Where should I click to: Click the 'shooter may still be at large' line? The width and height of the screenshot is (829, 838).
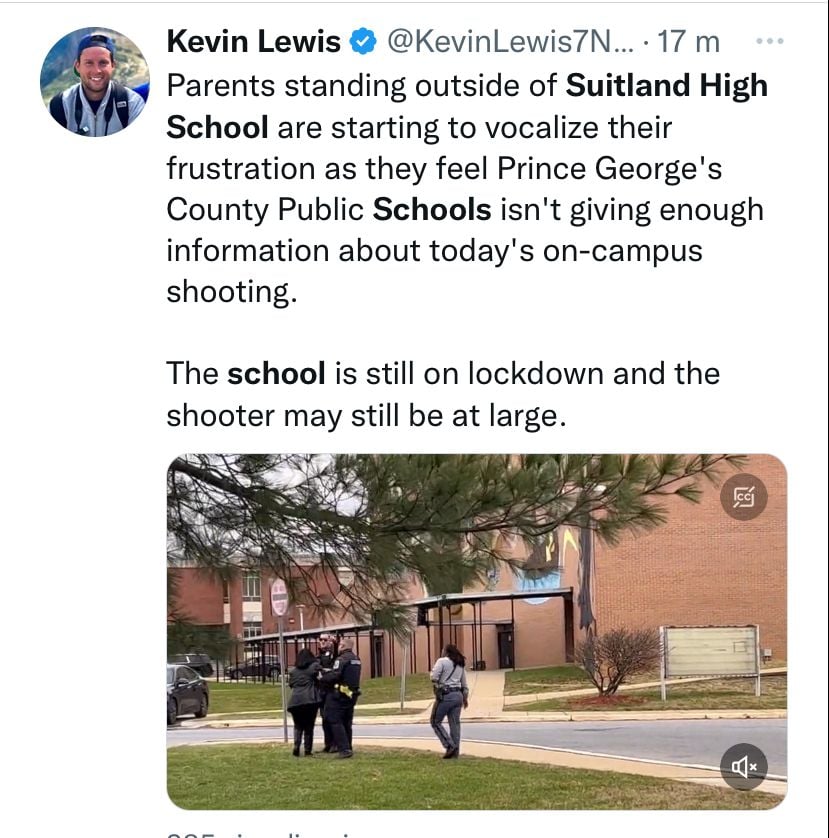pyautogui.click(x=366, y=416)
